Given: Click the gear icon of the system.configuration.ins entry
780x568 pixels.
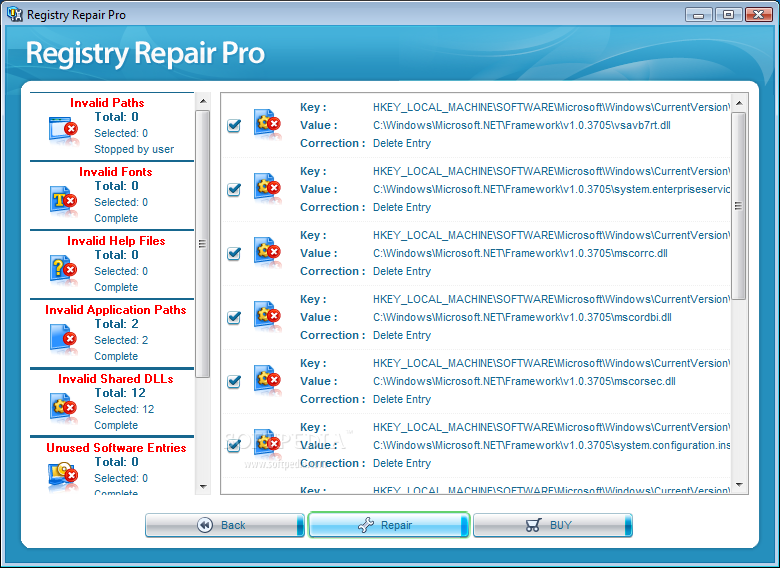Looking at the screenshot, I should 267,444.
